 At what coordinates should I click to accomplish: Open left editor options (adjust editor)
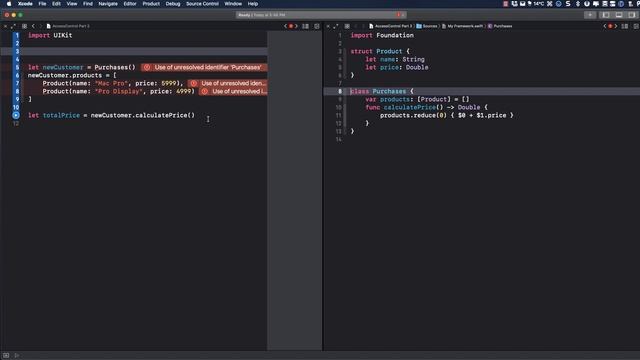[x=305, y=26]
